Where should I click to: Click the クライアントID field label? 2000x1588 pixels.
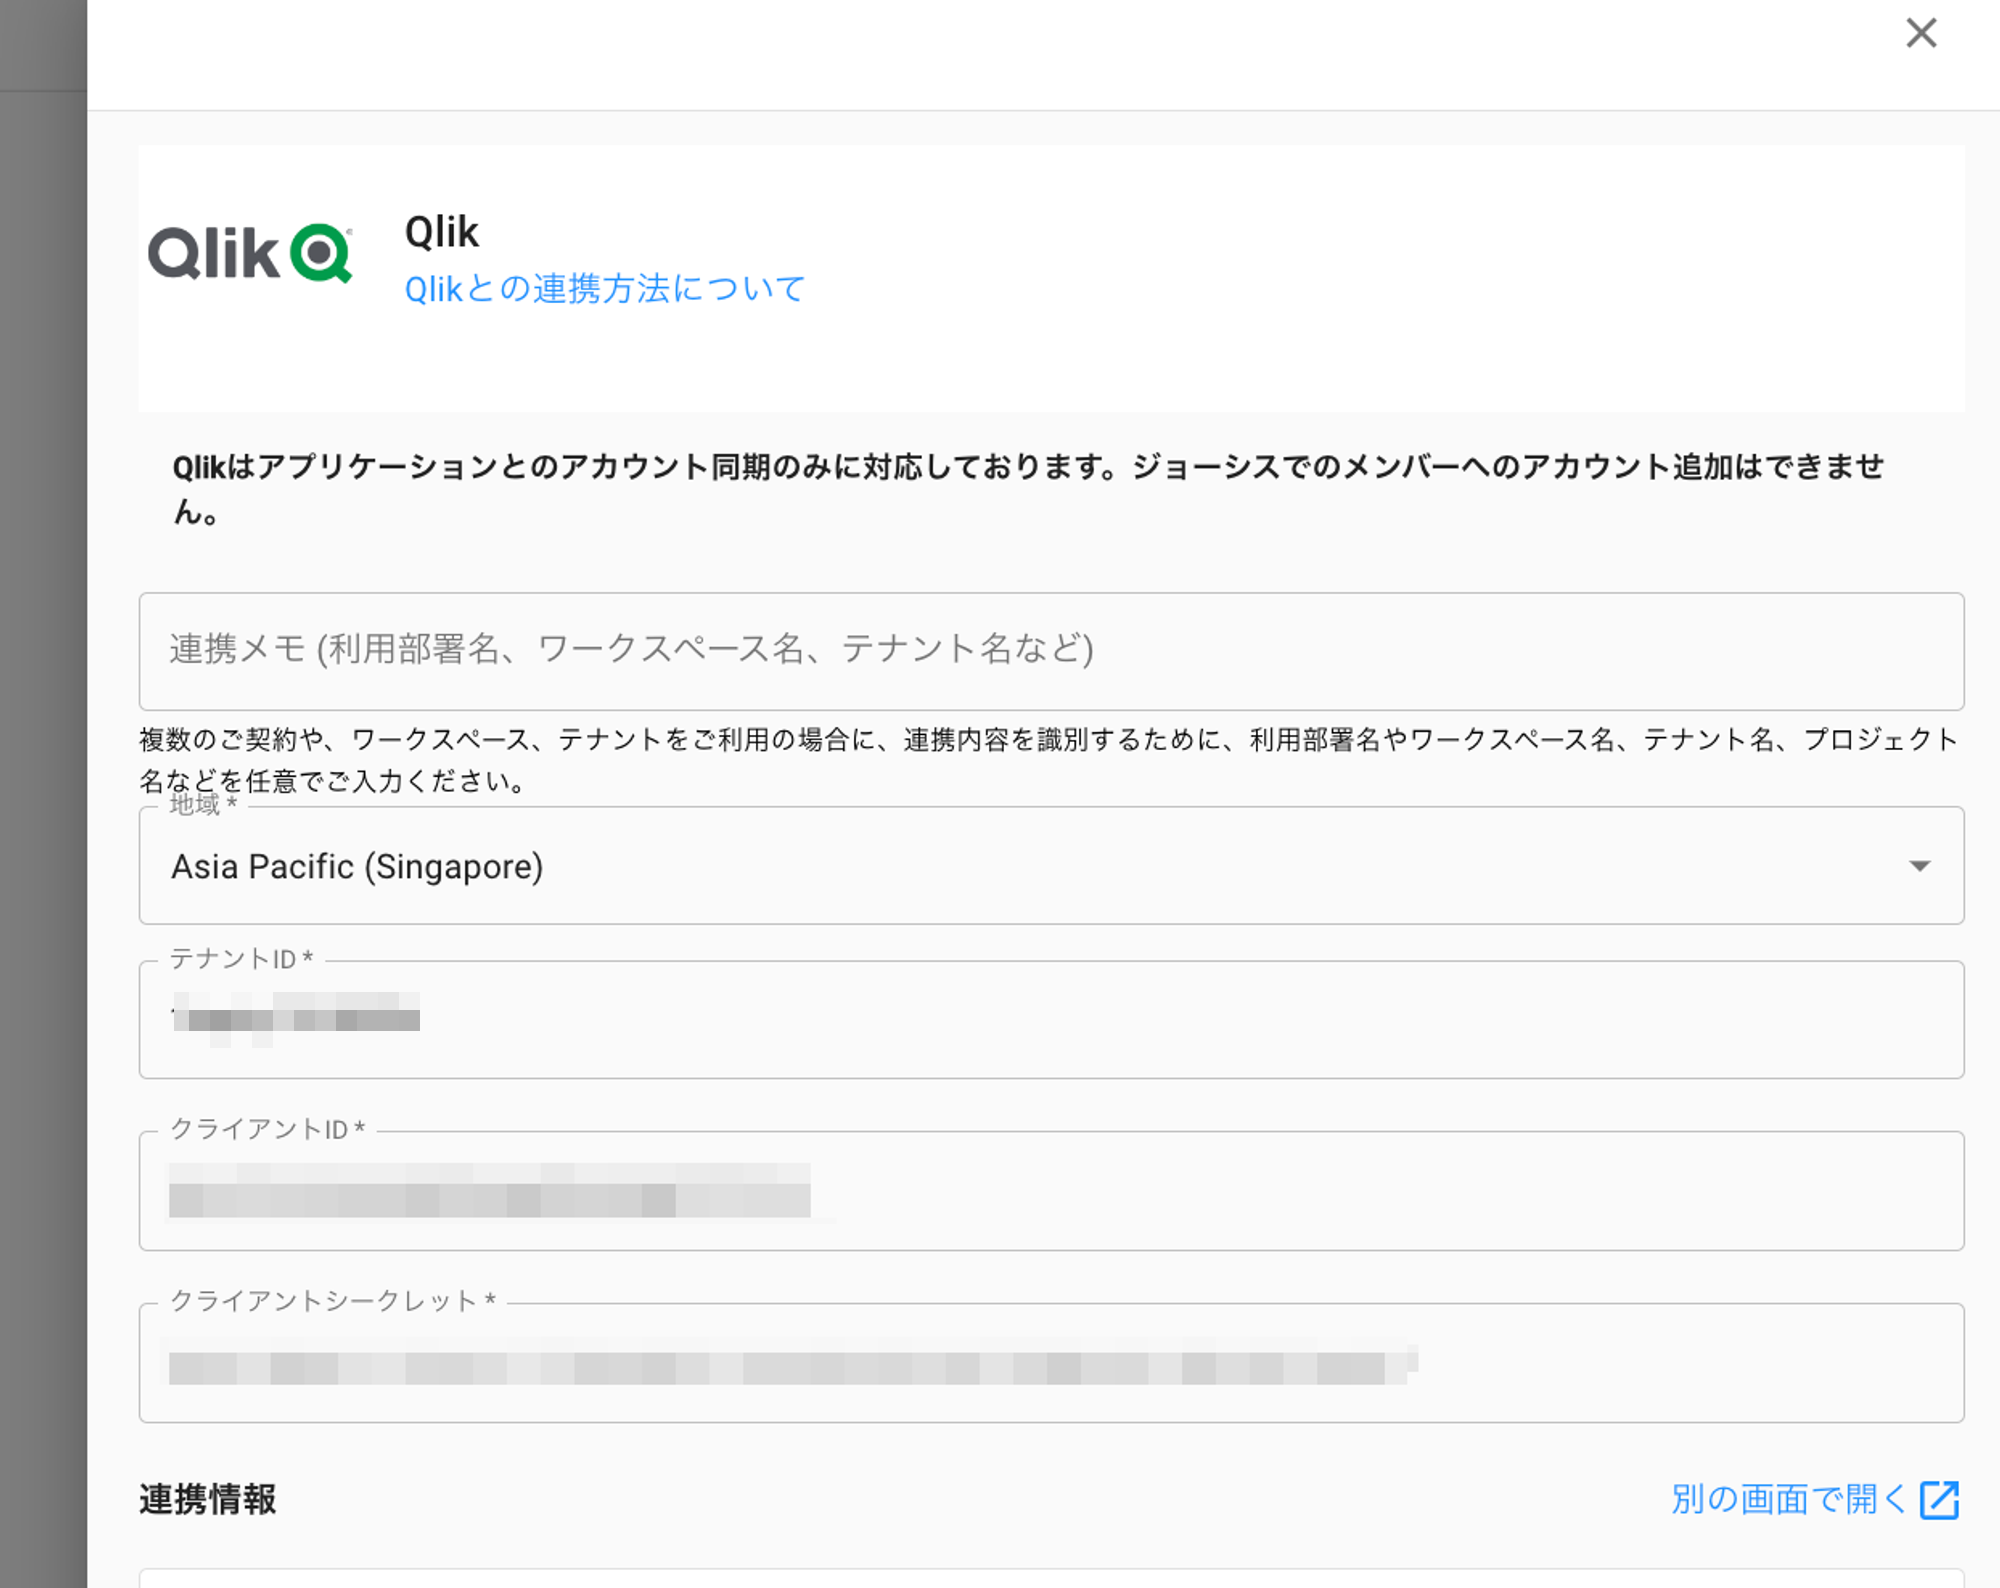pos(267,1129)
